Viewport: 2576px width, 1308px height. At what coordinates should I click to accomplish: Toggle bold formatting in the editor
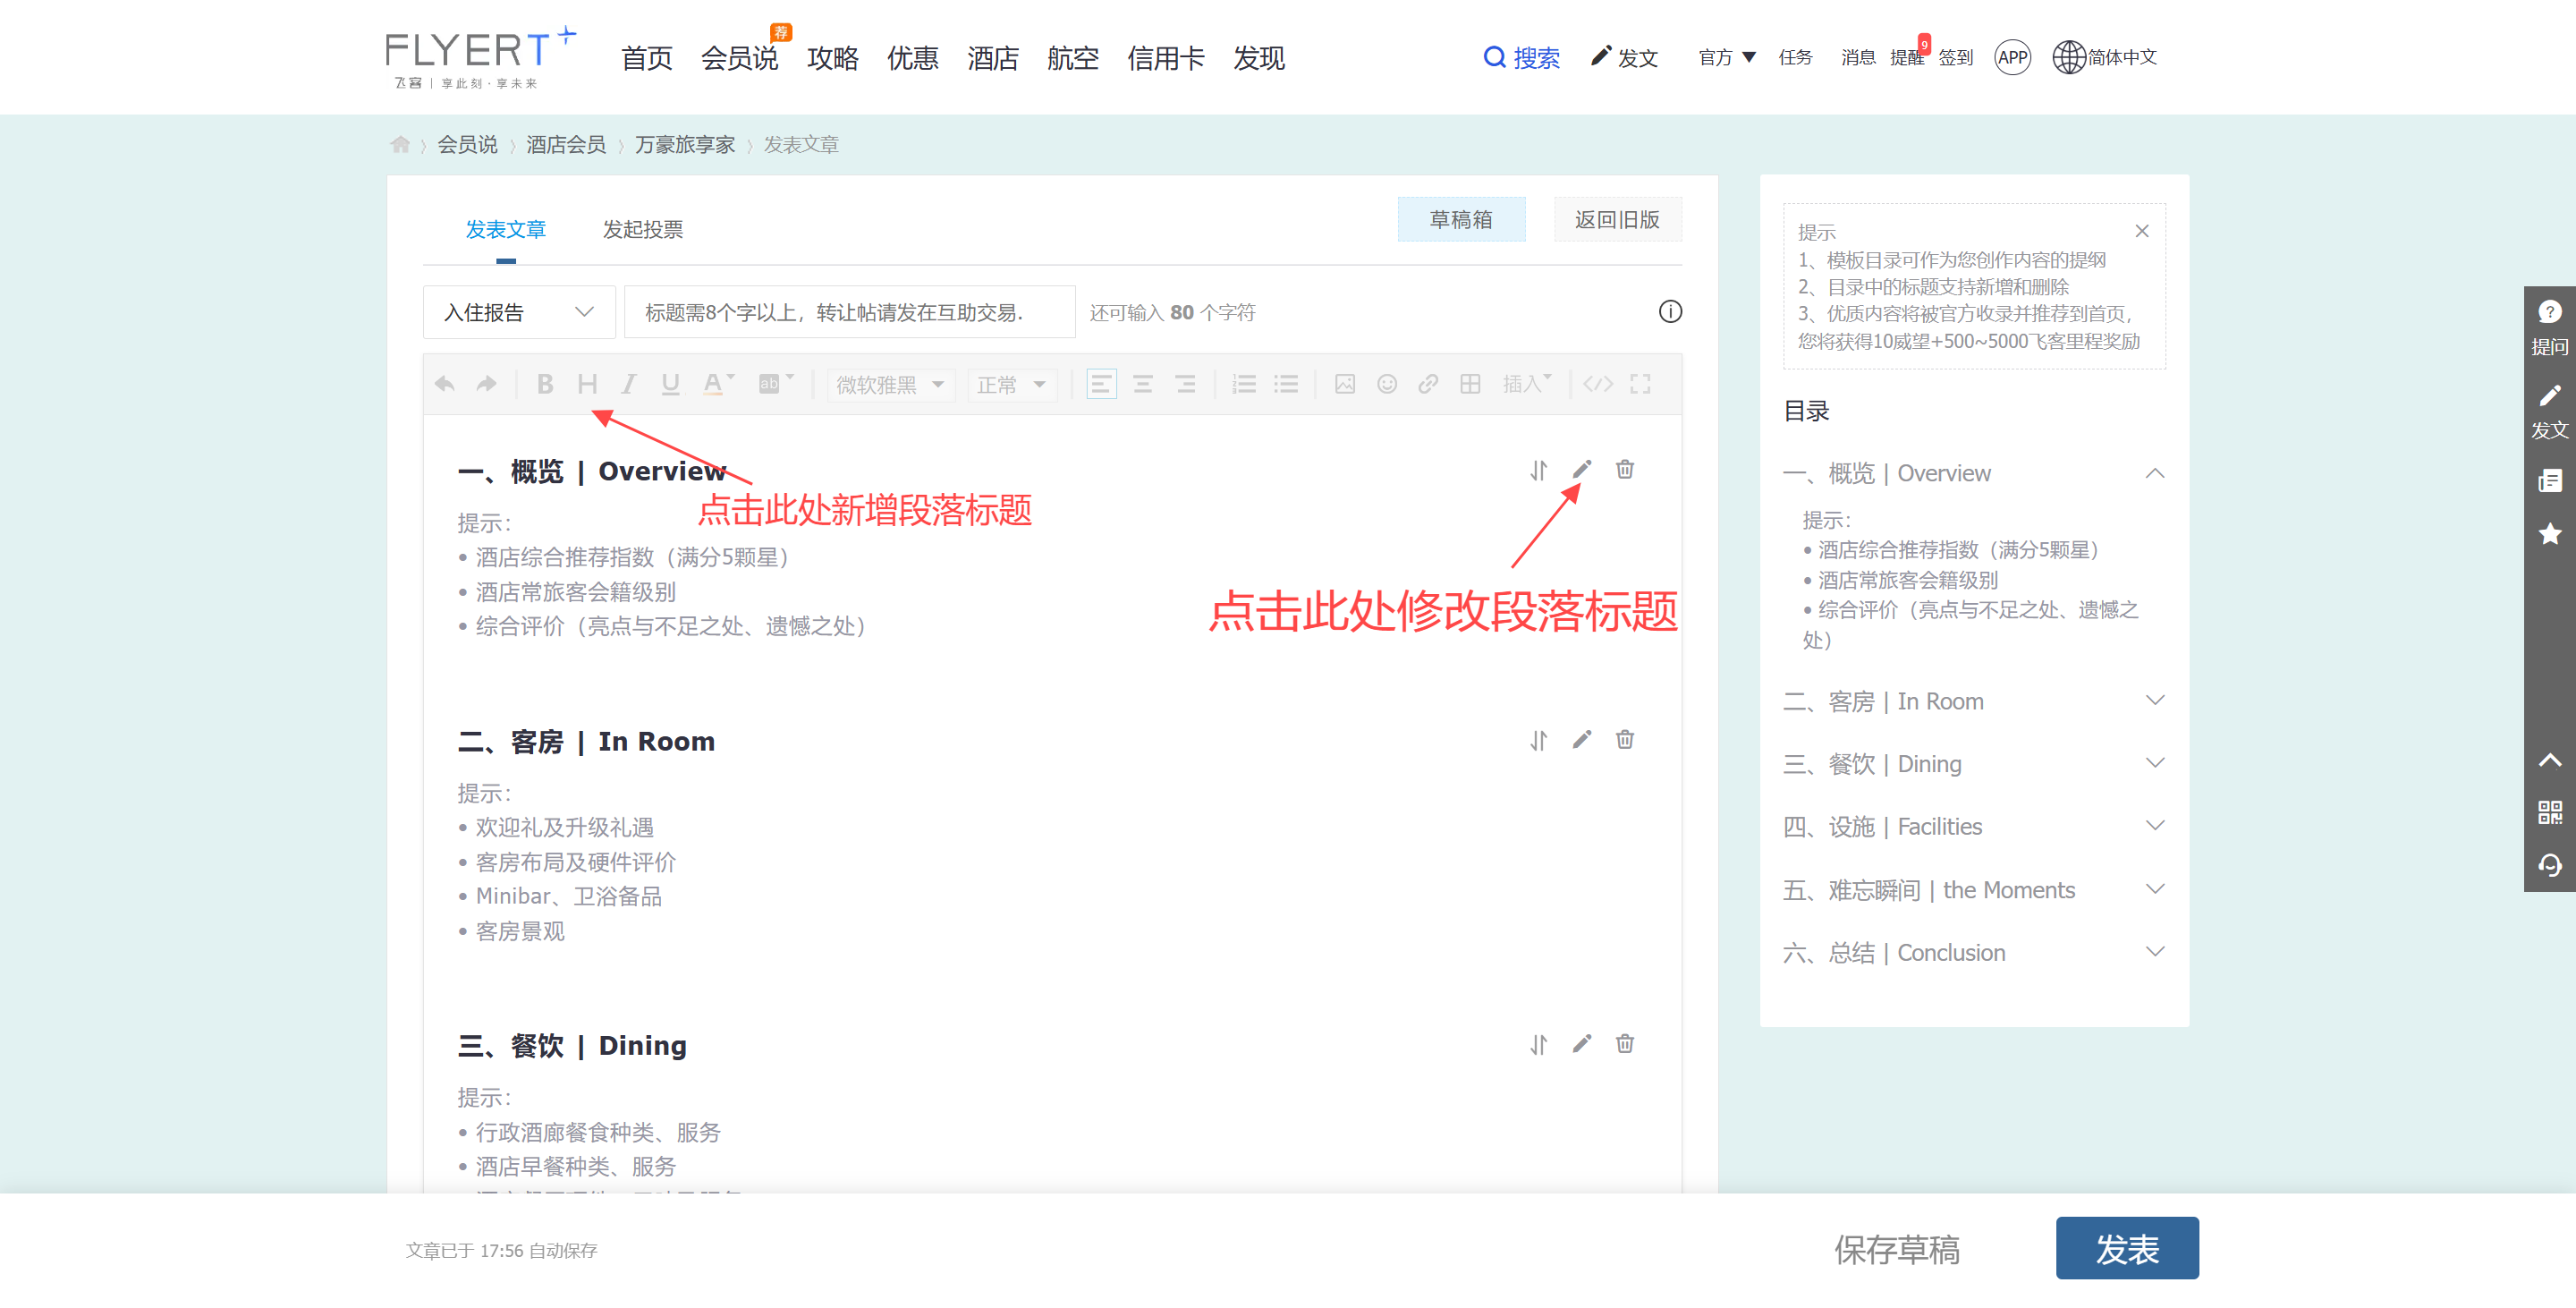coord(545,384)
